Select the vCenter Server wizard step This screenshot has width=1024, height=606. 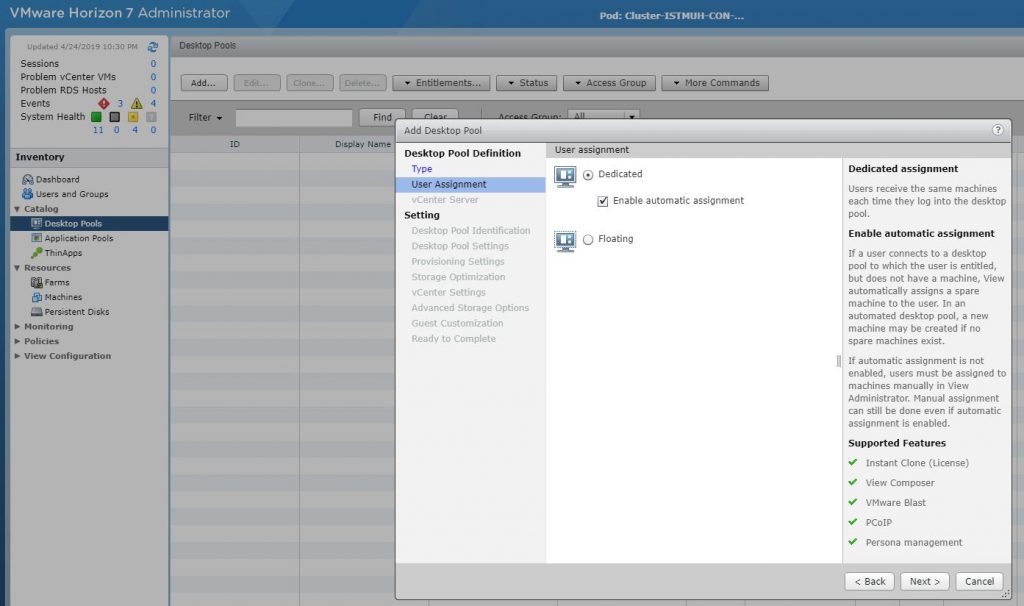pyautogui.click(x=445, y=200)
